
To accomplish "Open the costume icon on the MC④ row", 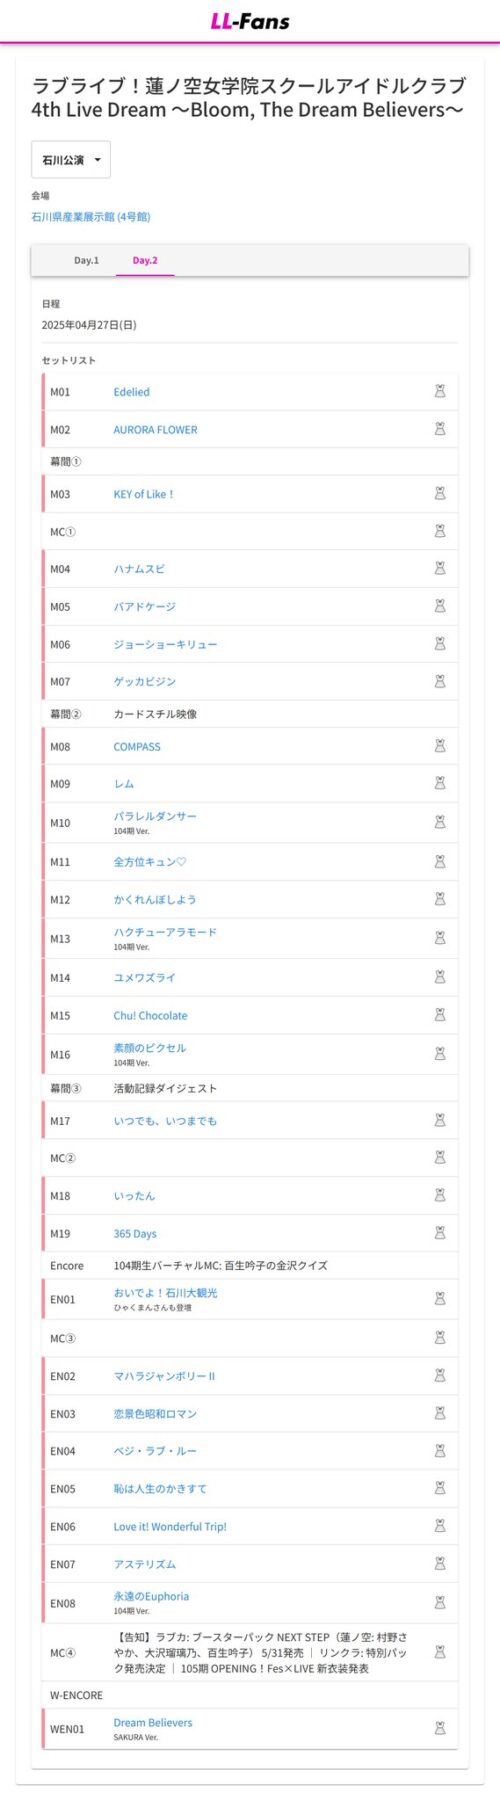I will point(439,1653).
